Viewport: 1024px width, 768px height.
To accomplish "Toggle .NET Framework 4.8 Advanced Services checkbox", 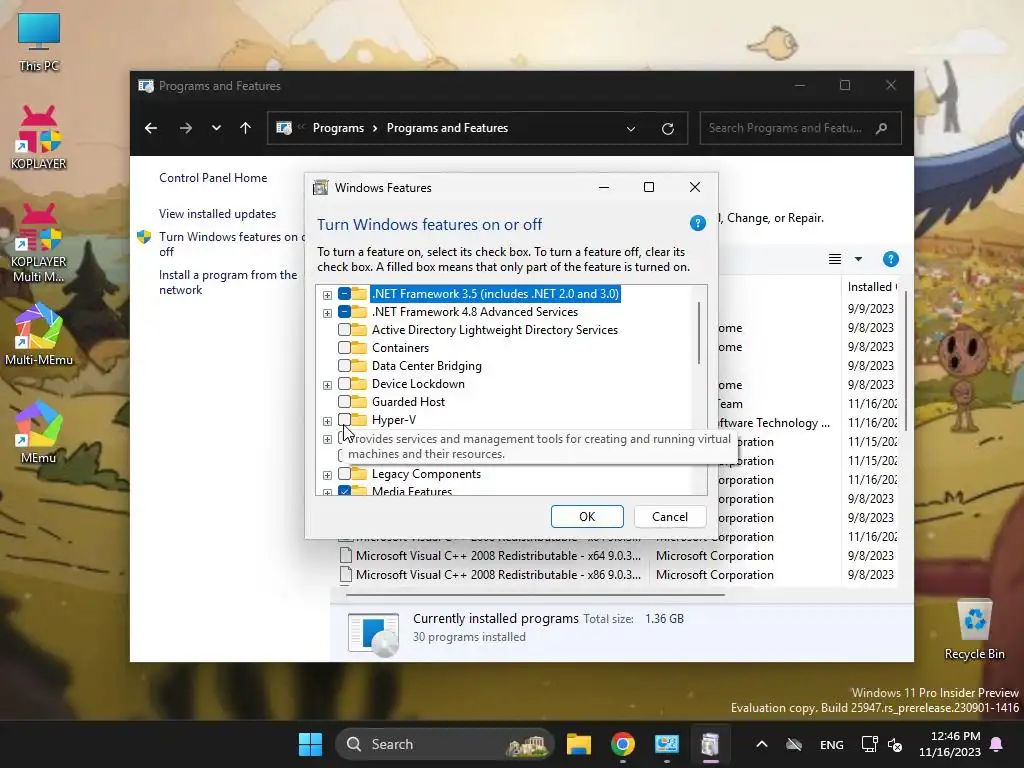I will 344,312.
